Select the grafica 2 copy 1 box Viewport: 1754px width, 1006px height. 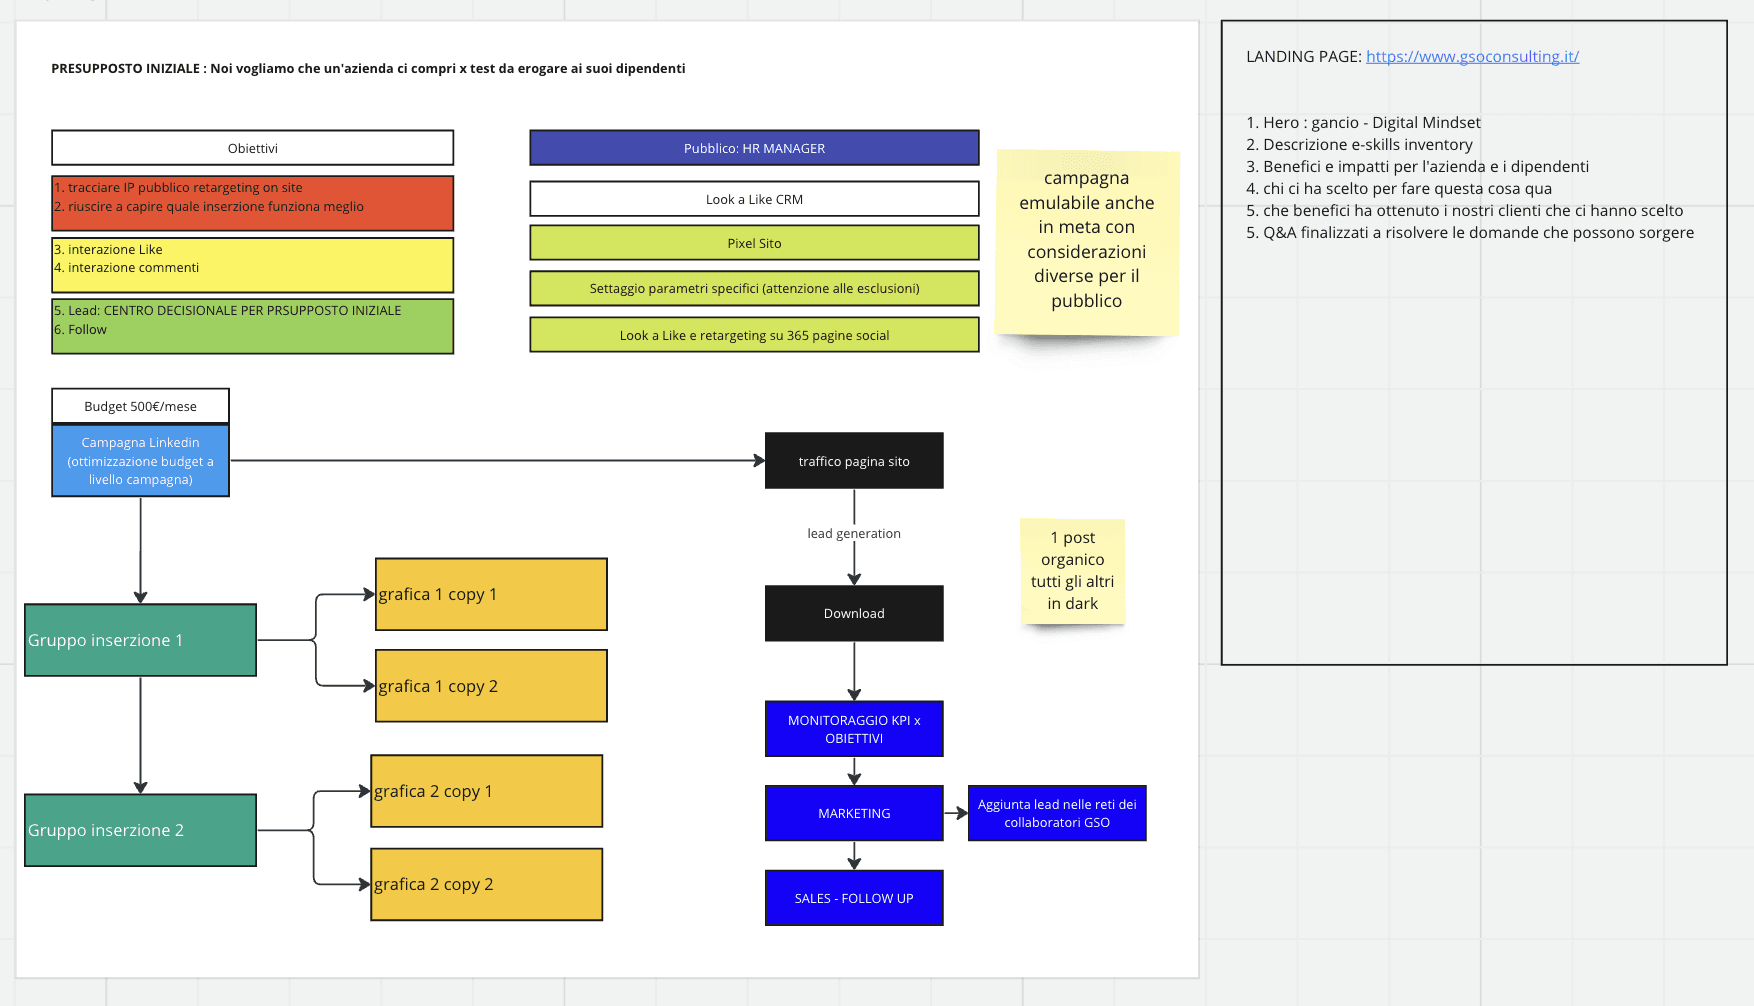487,791
